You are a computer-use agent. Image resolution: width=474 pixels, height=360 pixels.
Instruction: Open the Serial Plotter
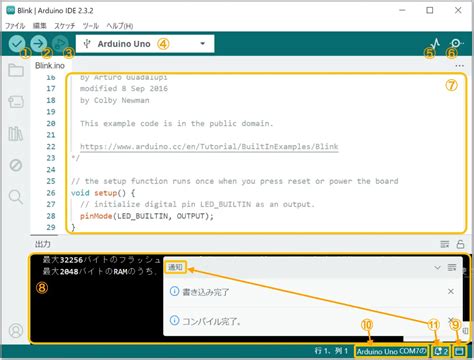click(x=434, y=44)
